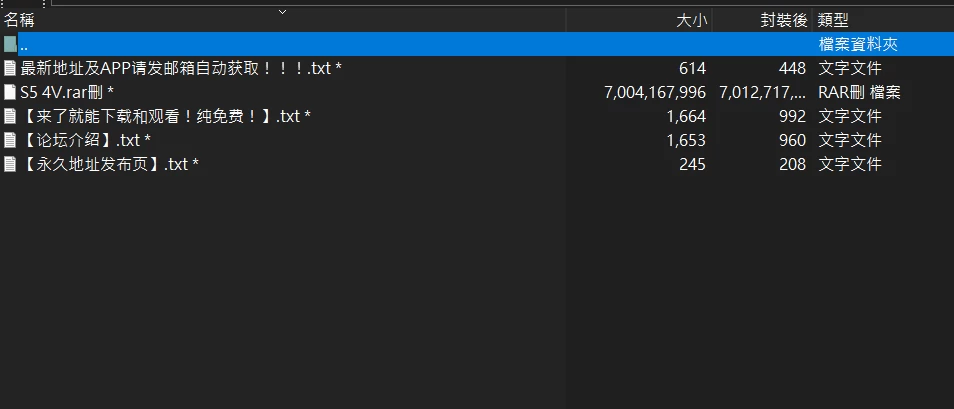Click the RAR删 檔案 type cell
The height and width of the screenshot is (409, 954).
[x=859, y=92]
